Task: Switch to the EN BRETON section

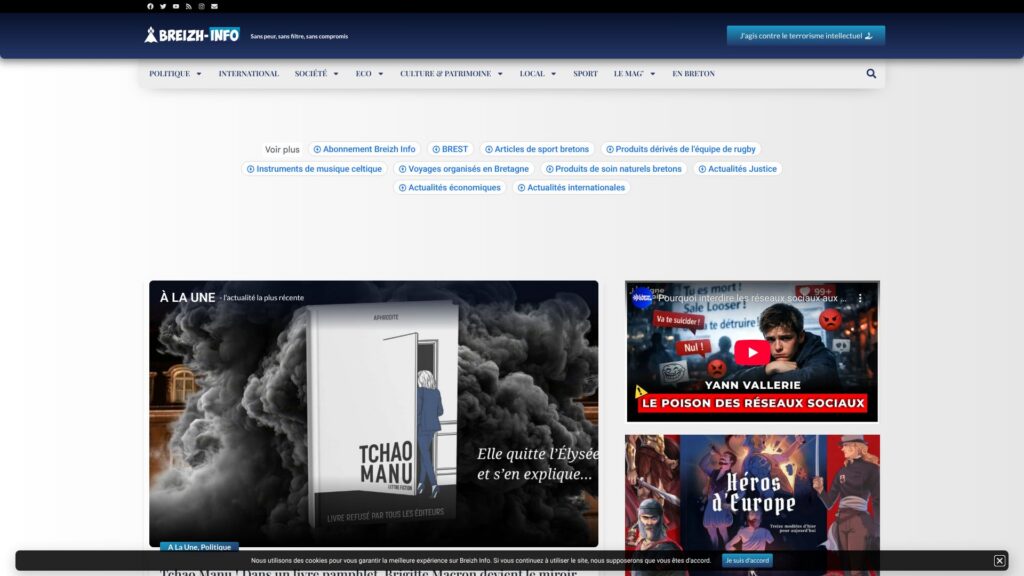Action: 693,73
